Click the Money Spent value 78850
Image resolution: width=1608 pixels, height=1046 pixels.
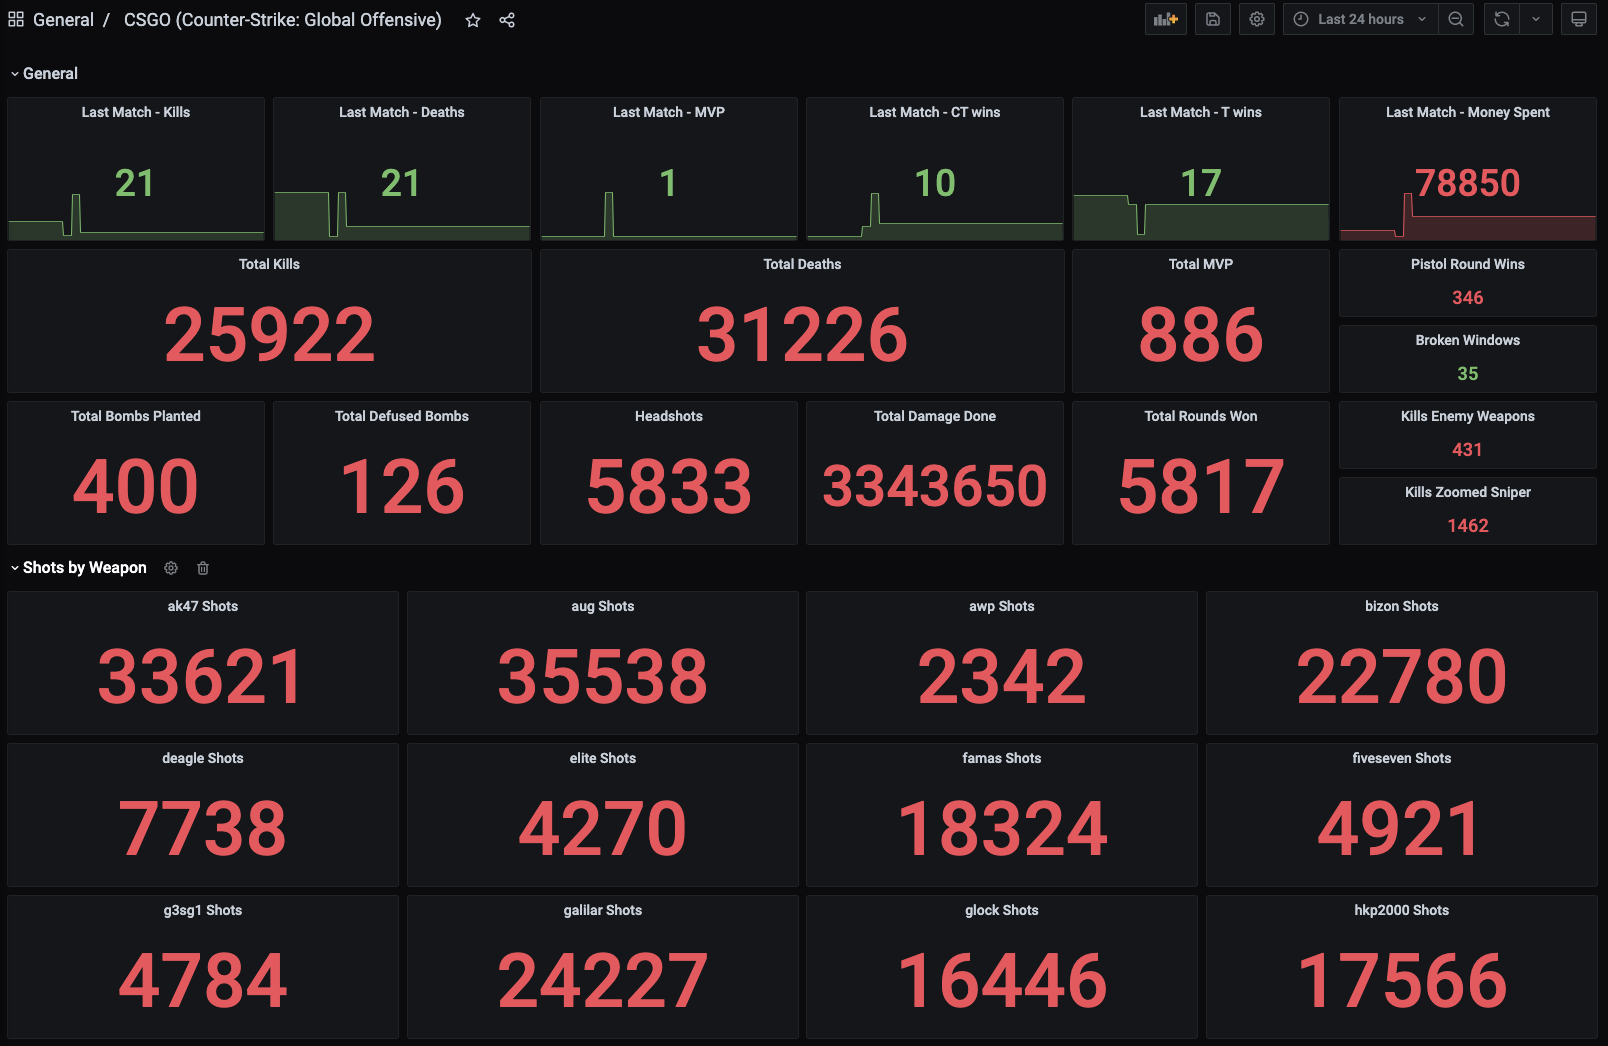pyautogui.click(x=1468, y=183)
